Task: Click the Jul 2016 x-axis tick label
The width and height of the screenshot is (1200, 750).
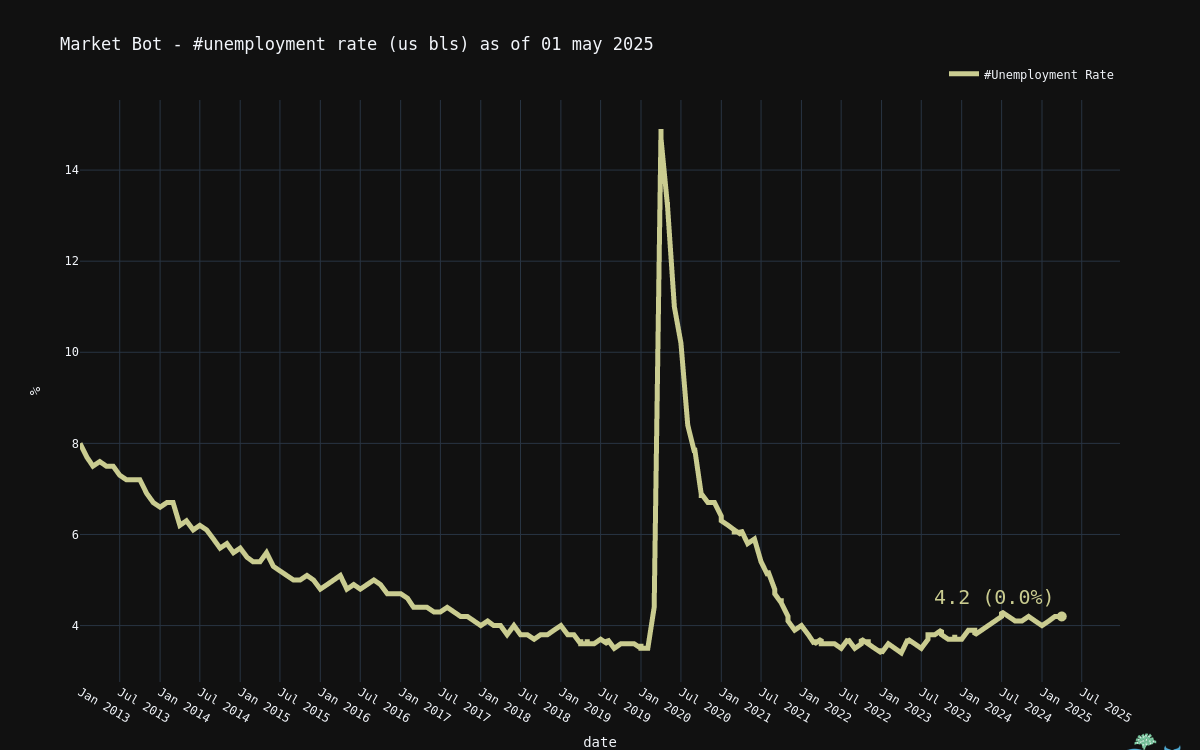Action: (x=383, y=705)
